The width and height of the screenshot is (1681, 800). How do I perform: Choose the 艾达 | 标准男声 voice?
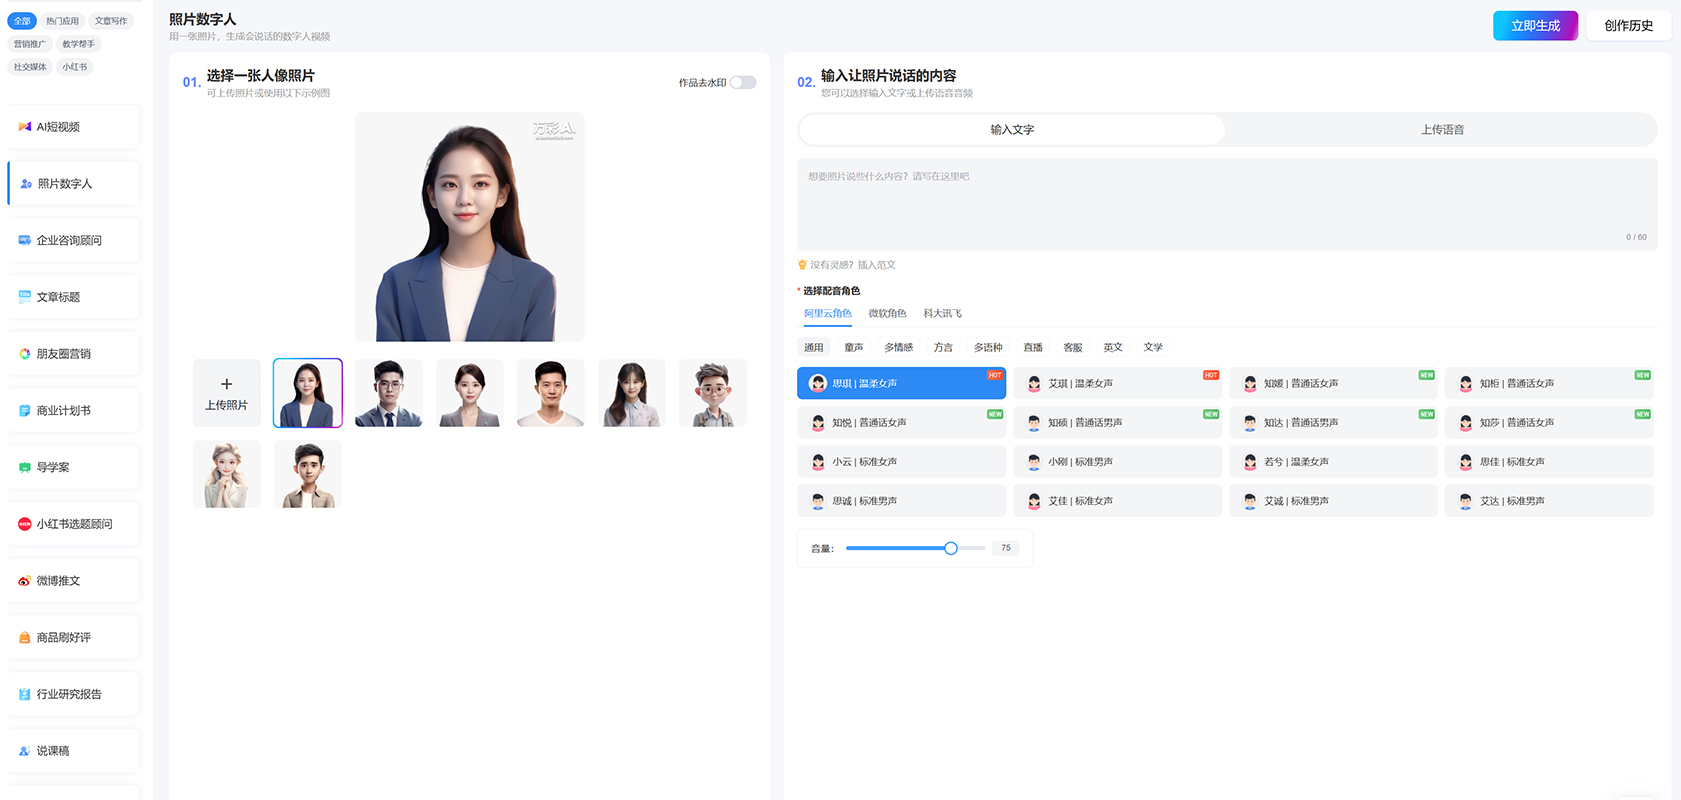coord(1549,500)
